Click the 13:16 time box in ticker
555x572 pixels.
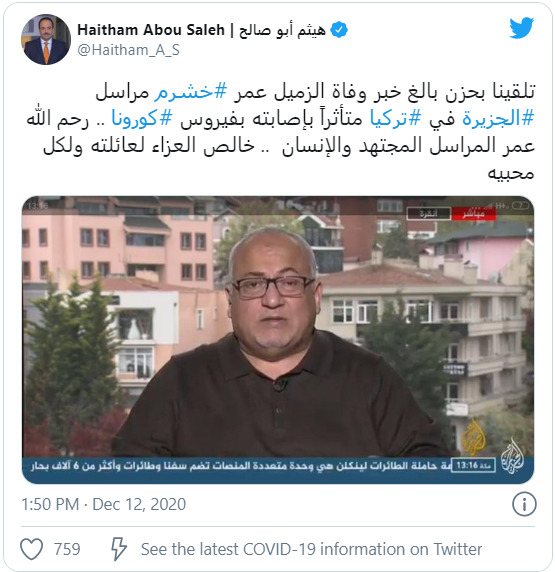click(473, 465)
